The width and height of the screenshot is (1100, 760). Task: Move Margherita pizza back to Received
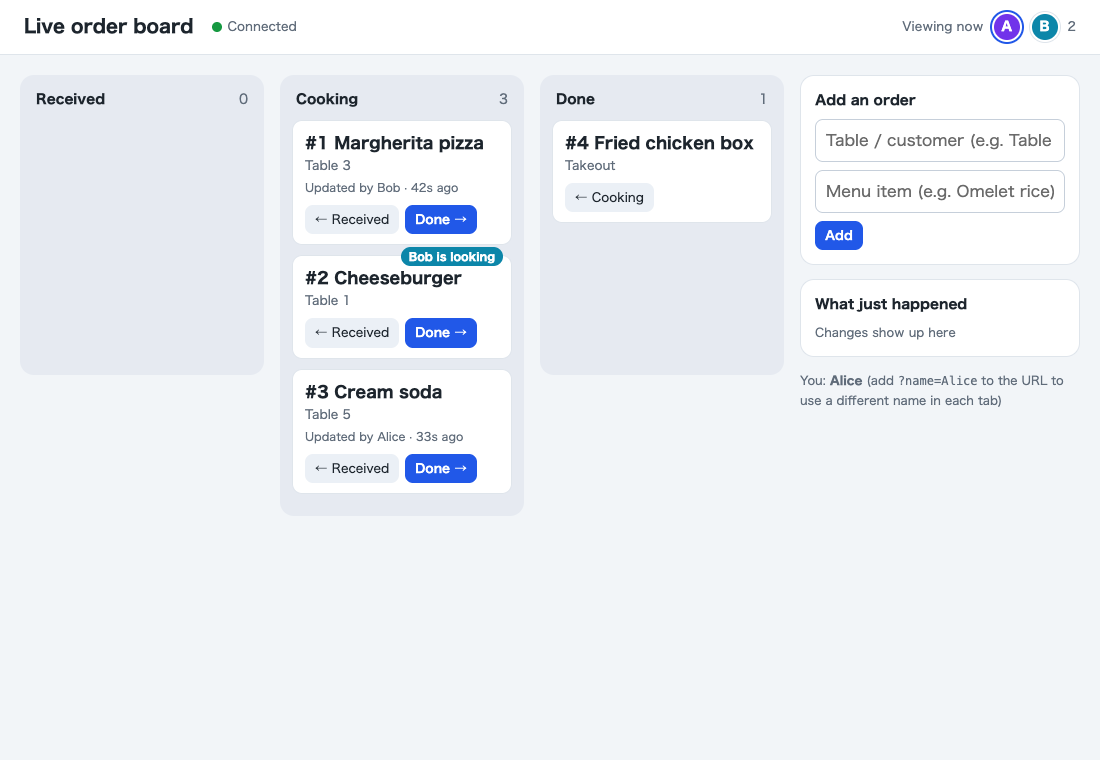point(351,220)
